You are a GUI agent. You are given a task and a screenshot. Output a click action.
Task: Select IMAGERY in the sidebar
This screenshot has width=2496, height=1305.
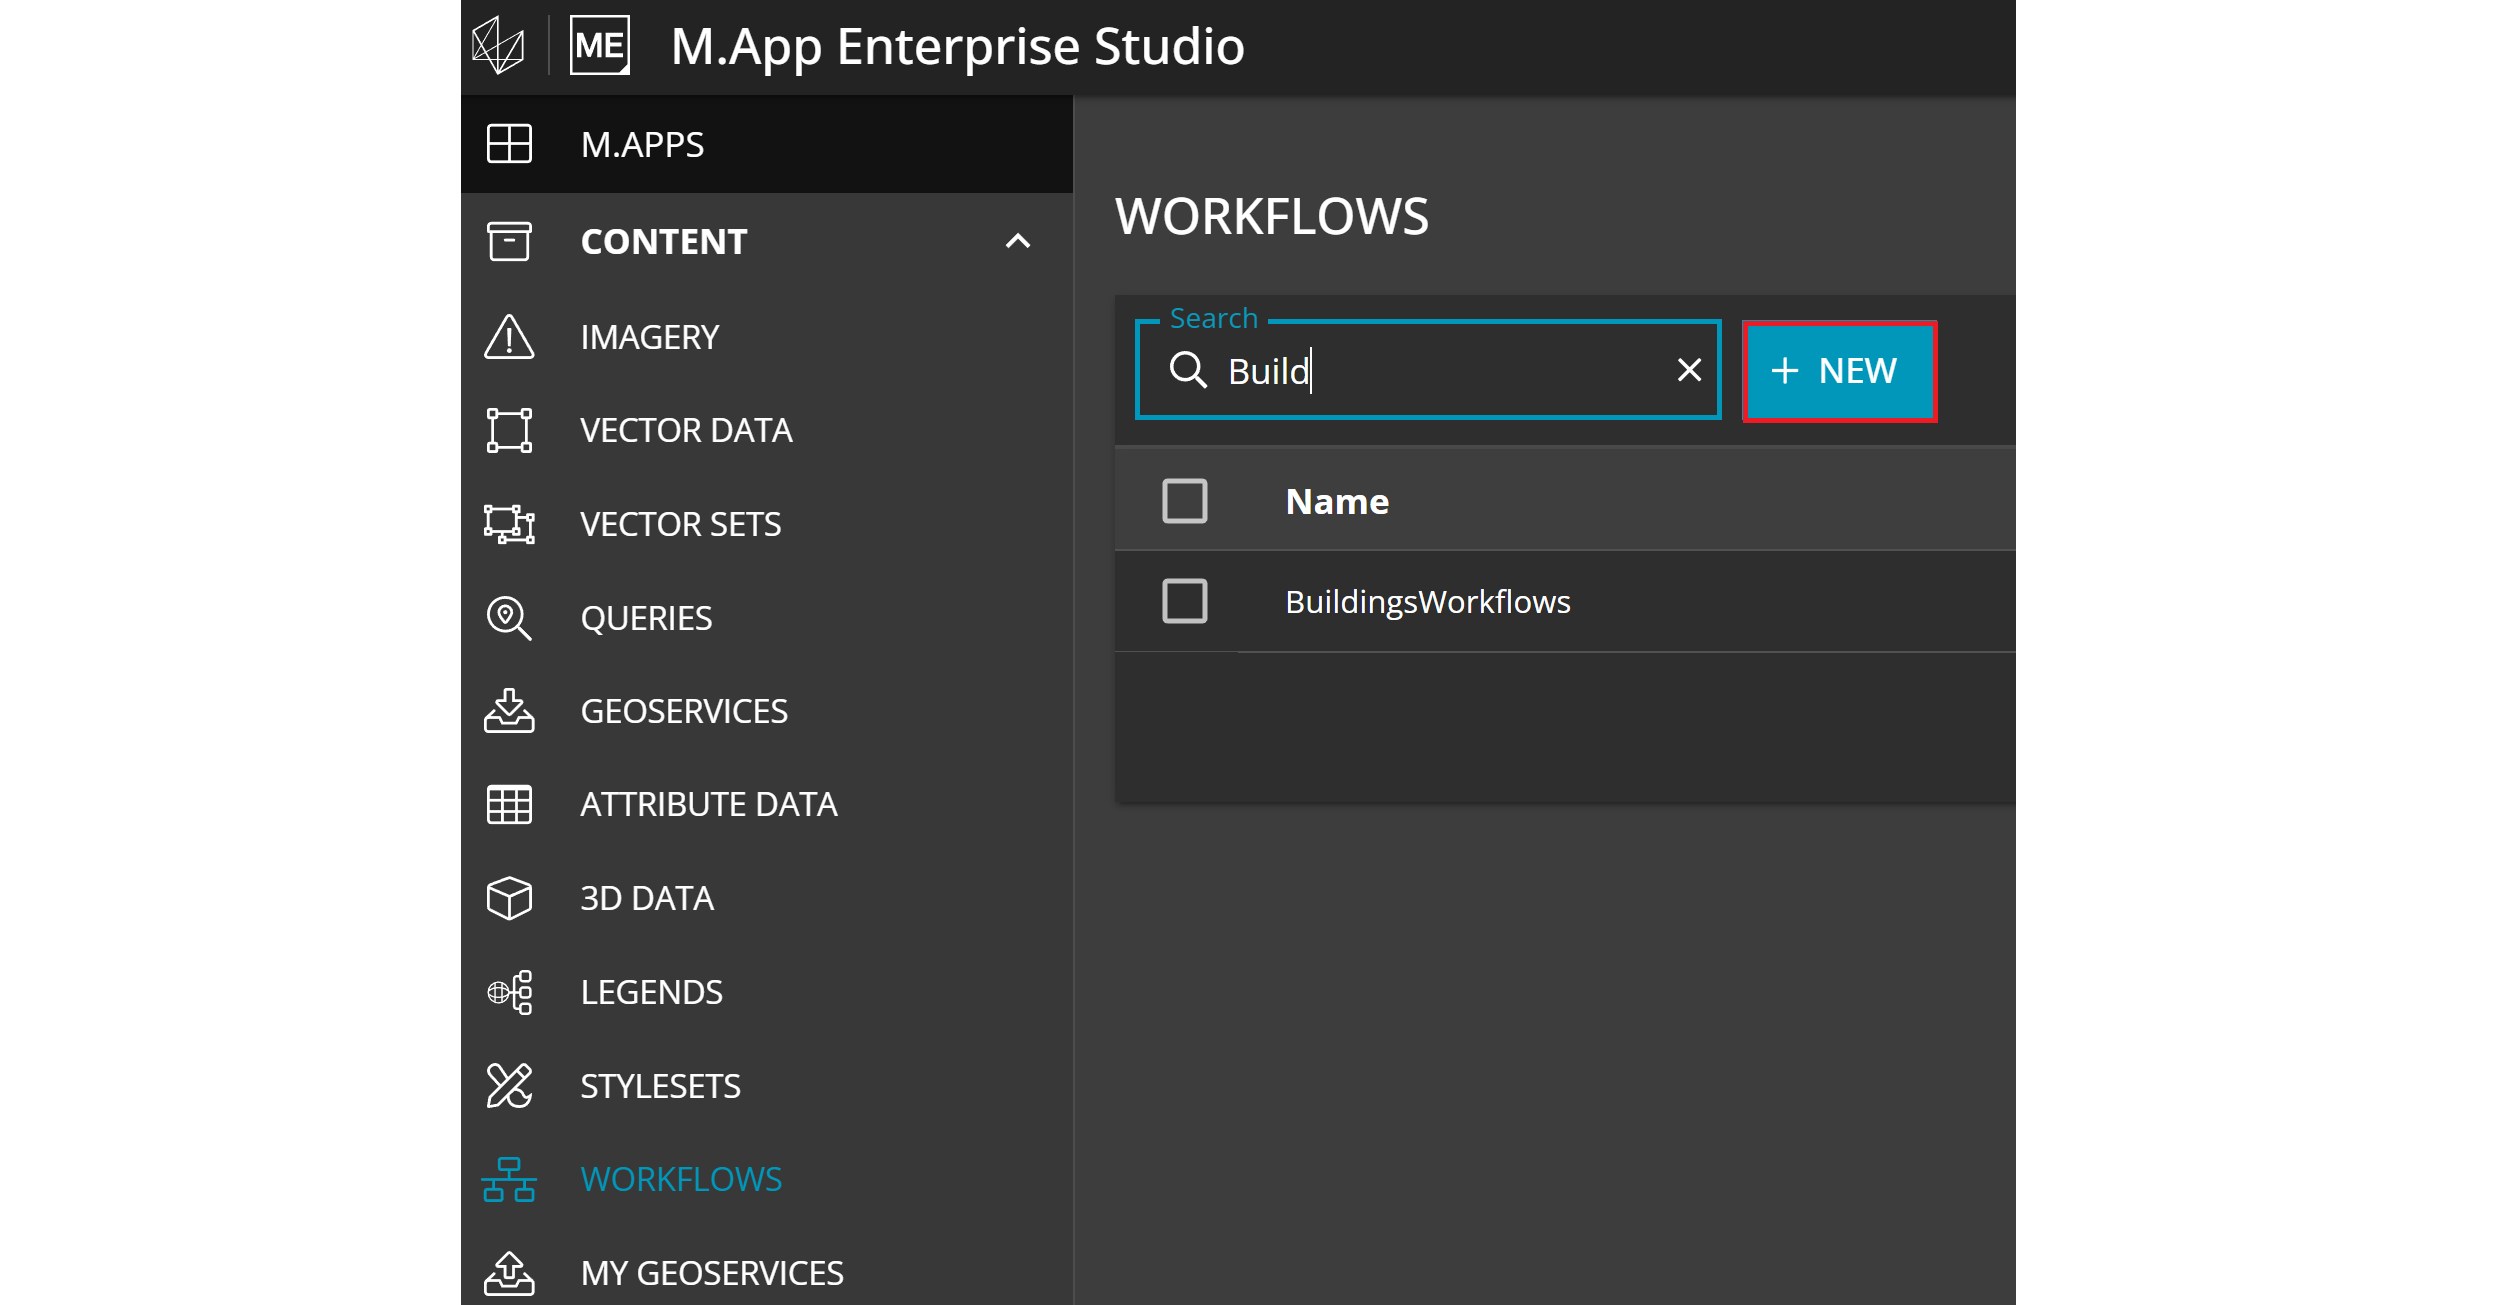(x=767, y=337)
